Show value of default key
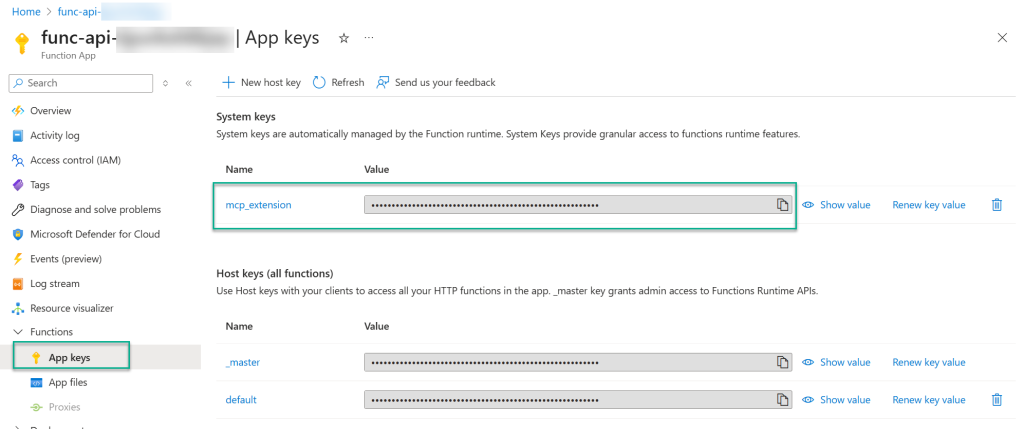The height and width of the screenshot is (429, 1024). (836, 400)
